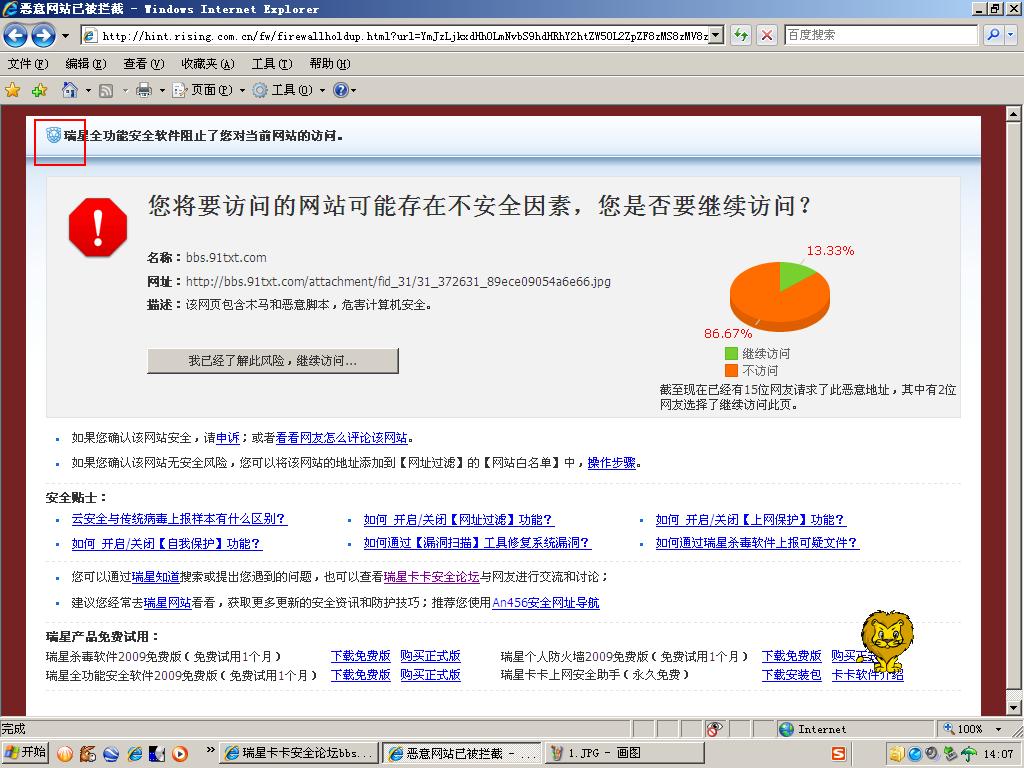Open 看看网友怎么评论该网站 link
This screenshot has width=1024, height=768.
pos(342,438)
